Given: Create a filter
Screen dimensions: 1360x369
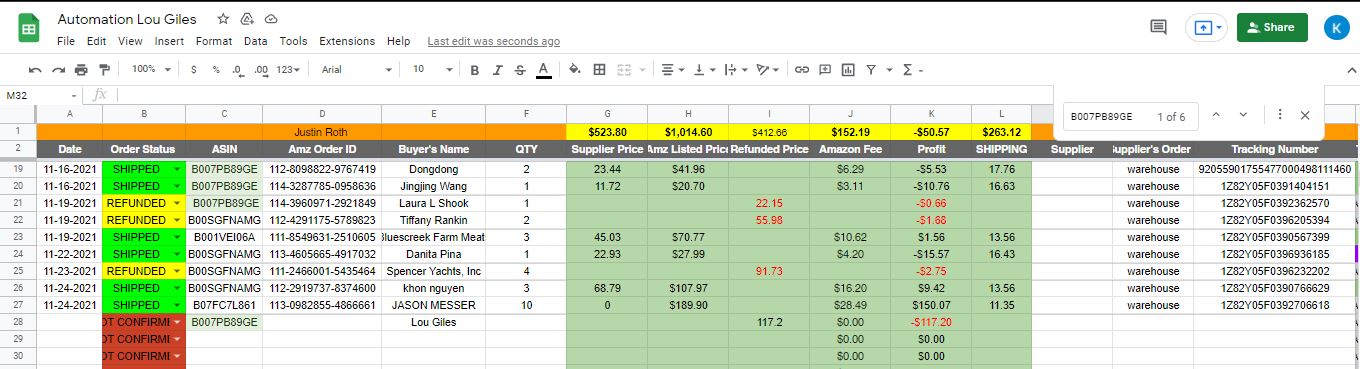Looking at the screenshot, I should [871, 70].
